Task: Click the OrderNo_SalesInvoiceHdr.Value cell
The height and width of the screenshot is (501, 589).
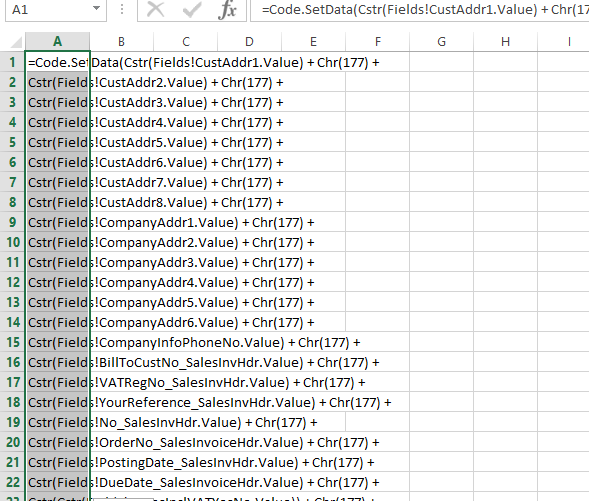Action: 57,442
